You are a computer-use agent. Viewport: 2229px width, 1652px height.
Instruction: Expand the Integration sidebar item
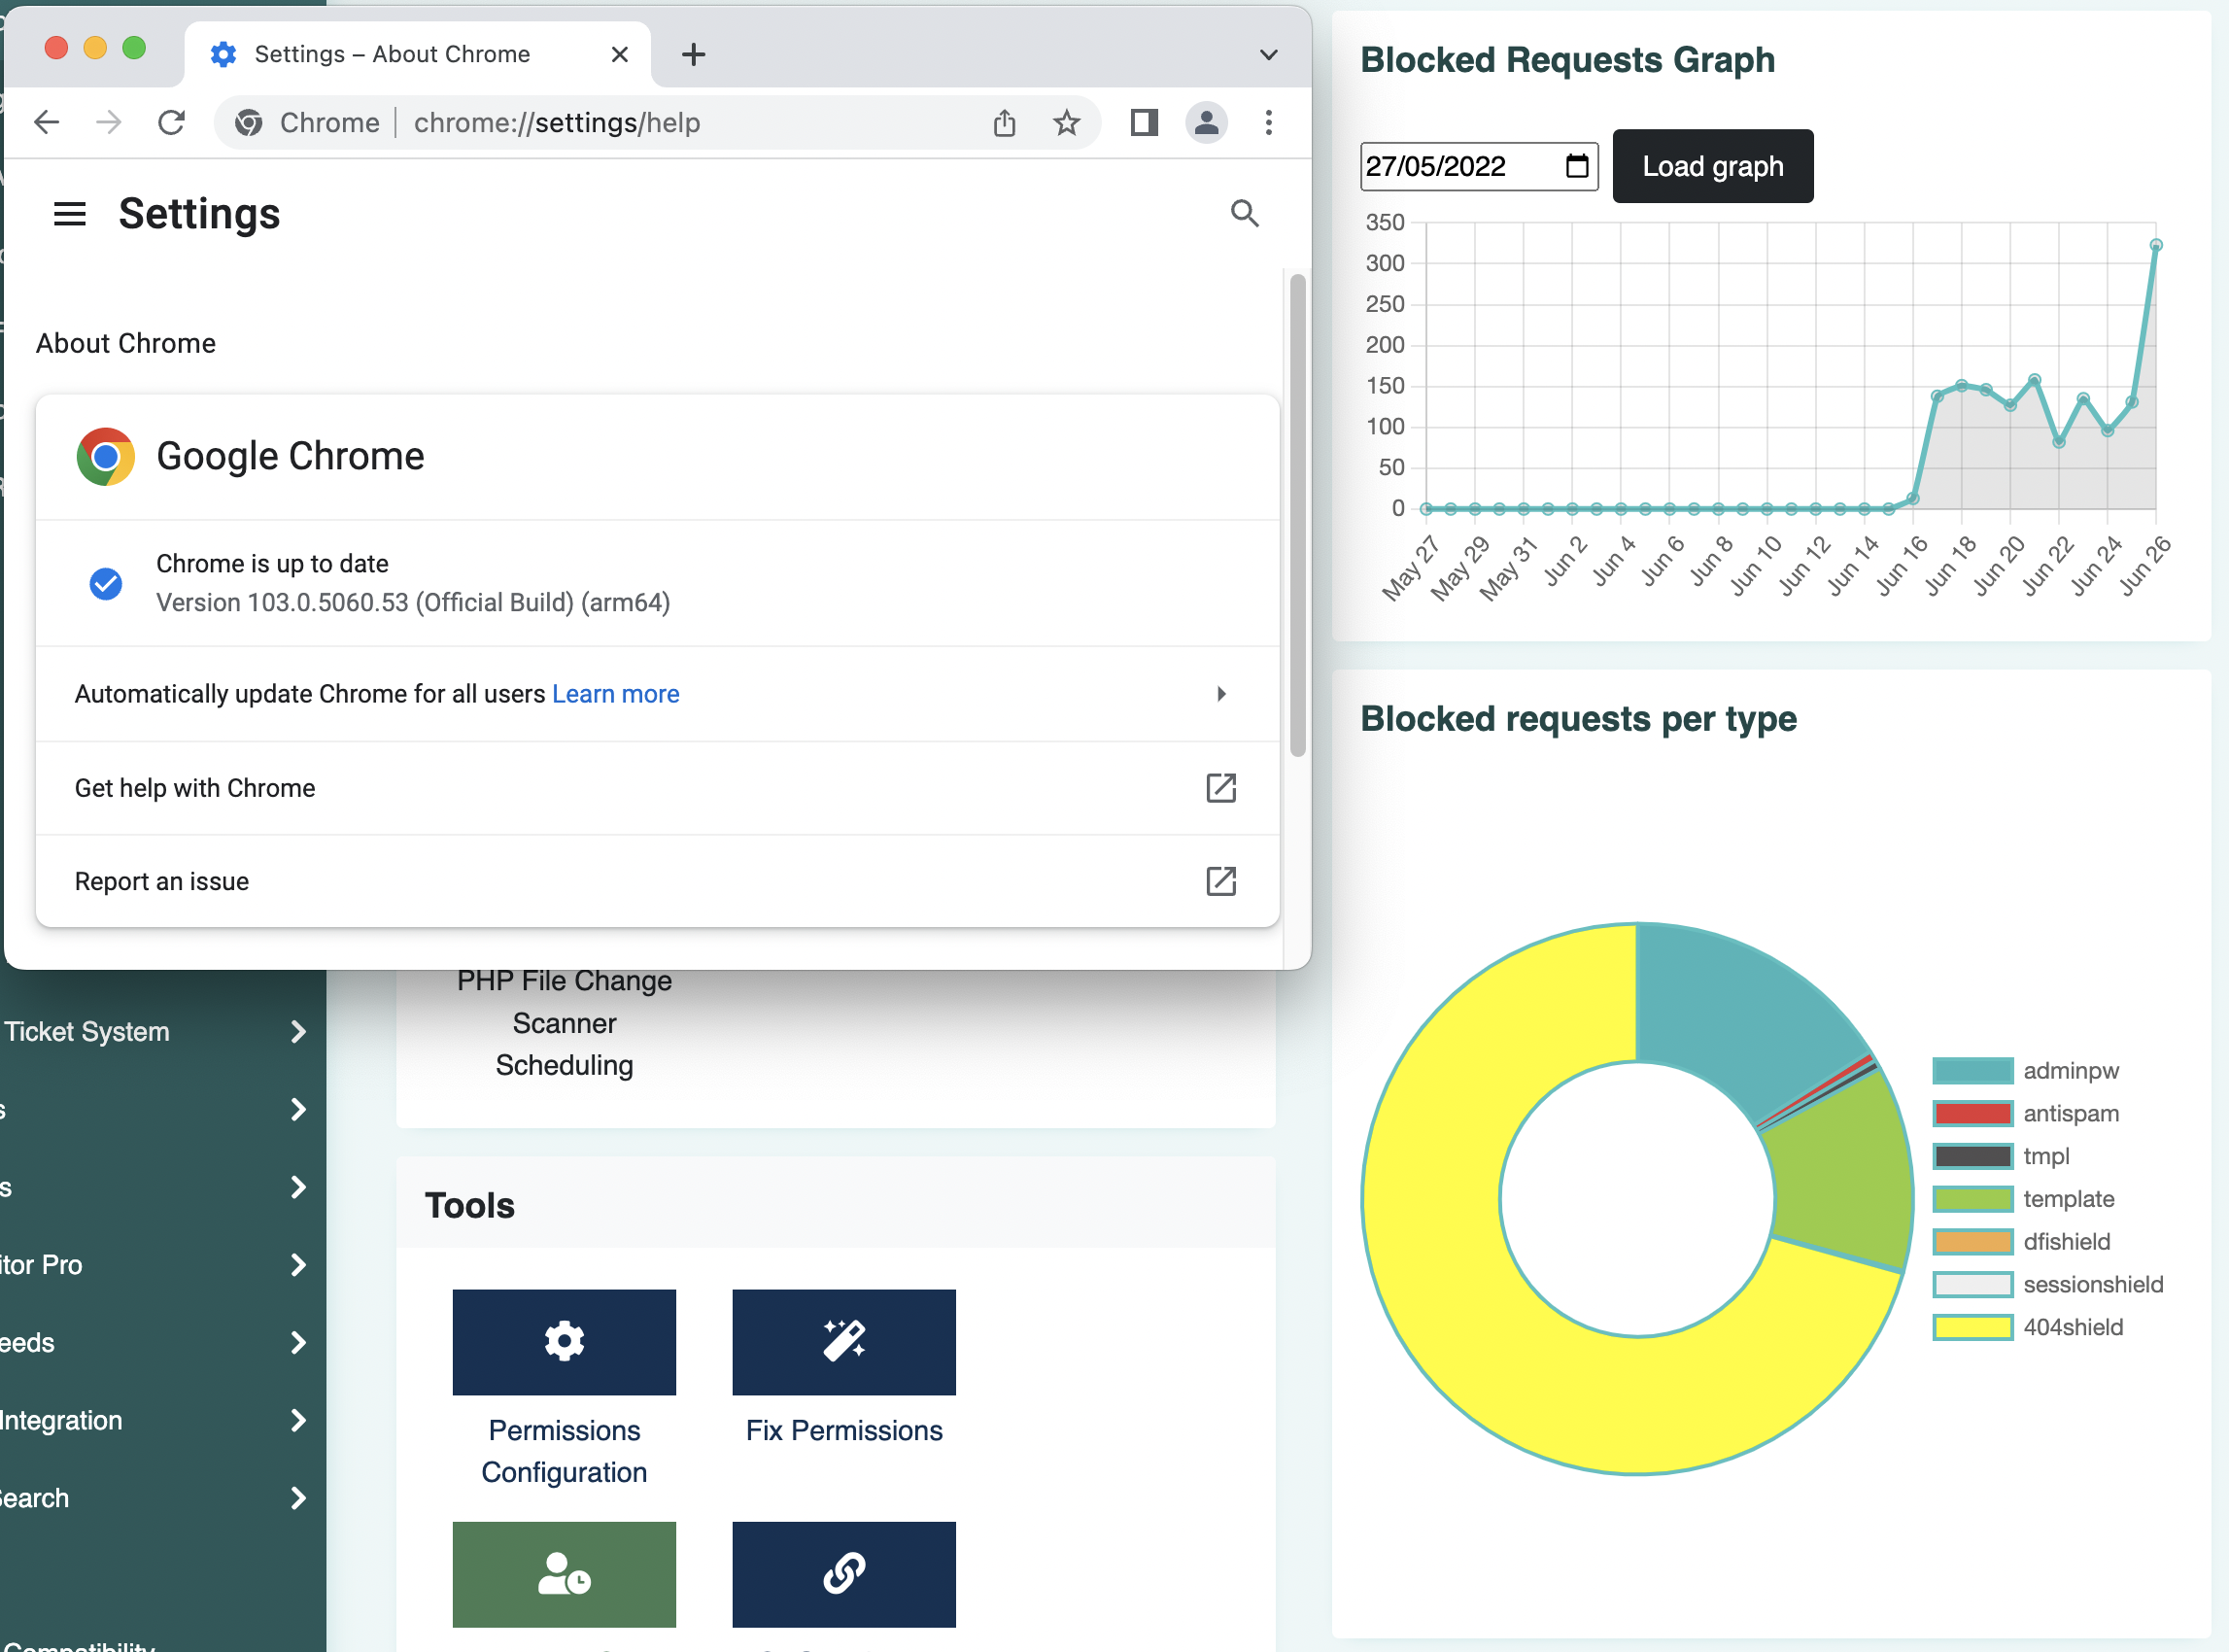[x=297, y=1420]
